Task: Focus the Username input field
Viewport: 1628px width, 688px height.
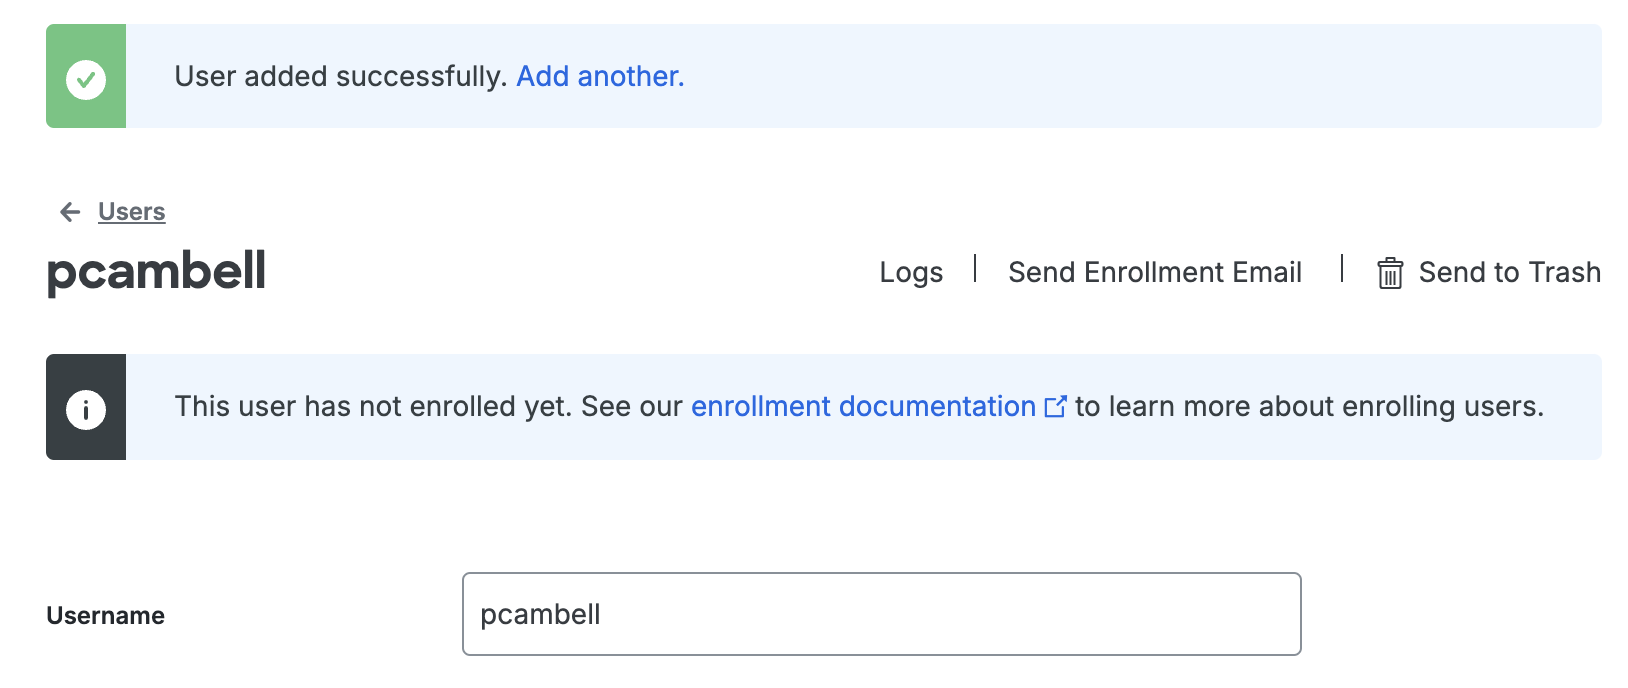Action: pos(881,614)
